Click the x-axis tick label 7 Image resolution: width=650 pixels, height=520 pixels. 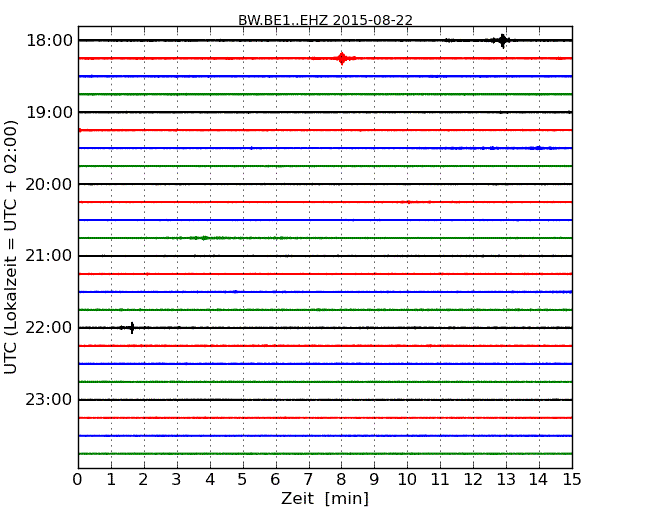(x=308, y=480)
